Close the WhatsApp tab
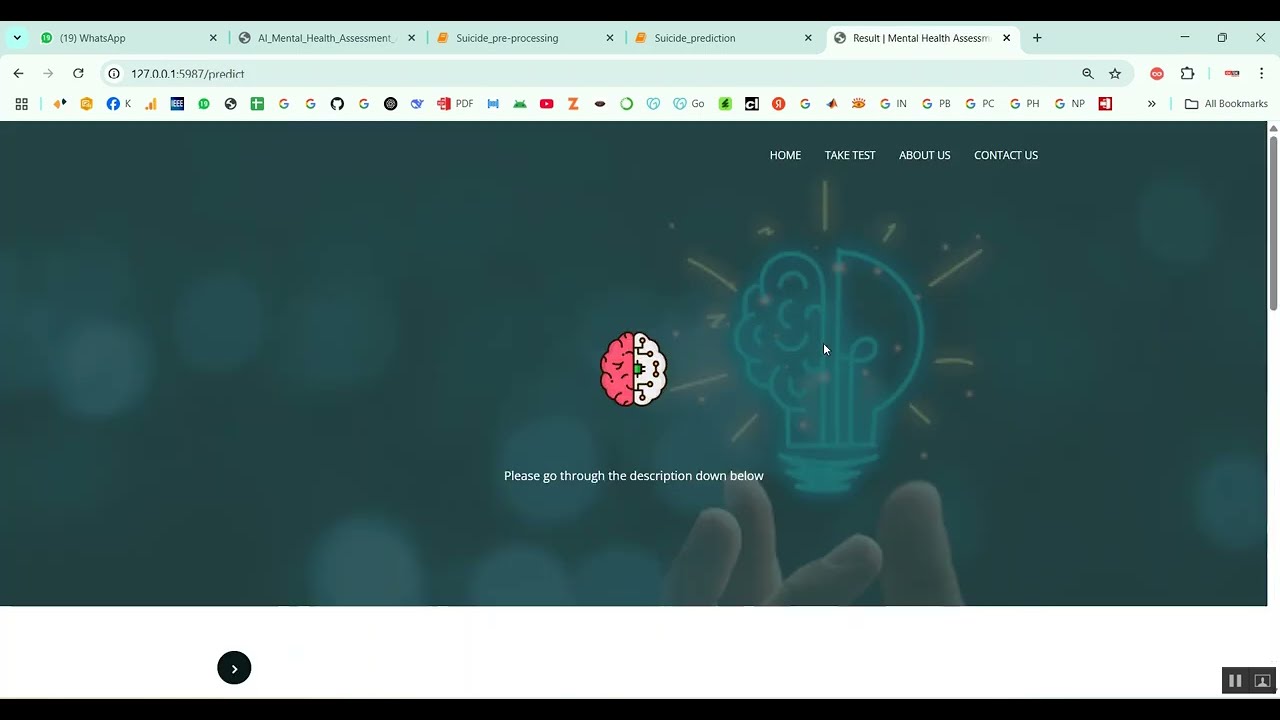 (213, 38)
